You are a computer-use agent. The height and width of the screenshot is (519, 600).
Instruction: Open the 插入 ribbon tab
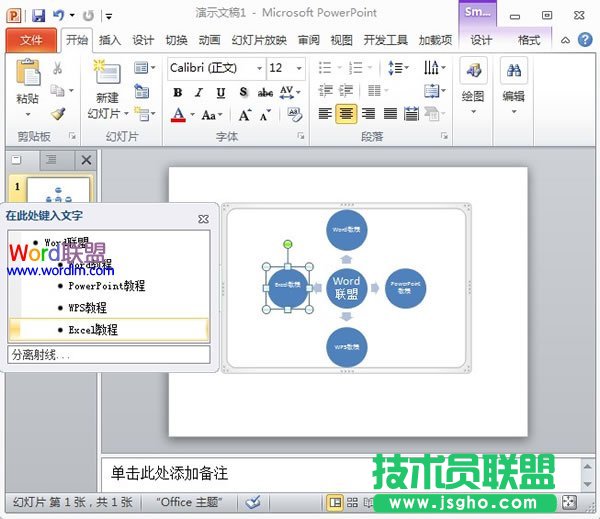110,40
